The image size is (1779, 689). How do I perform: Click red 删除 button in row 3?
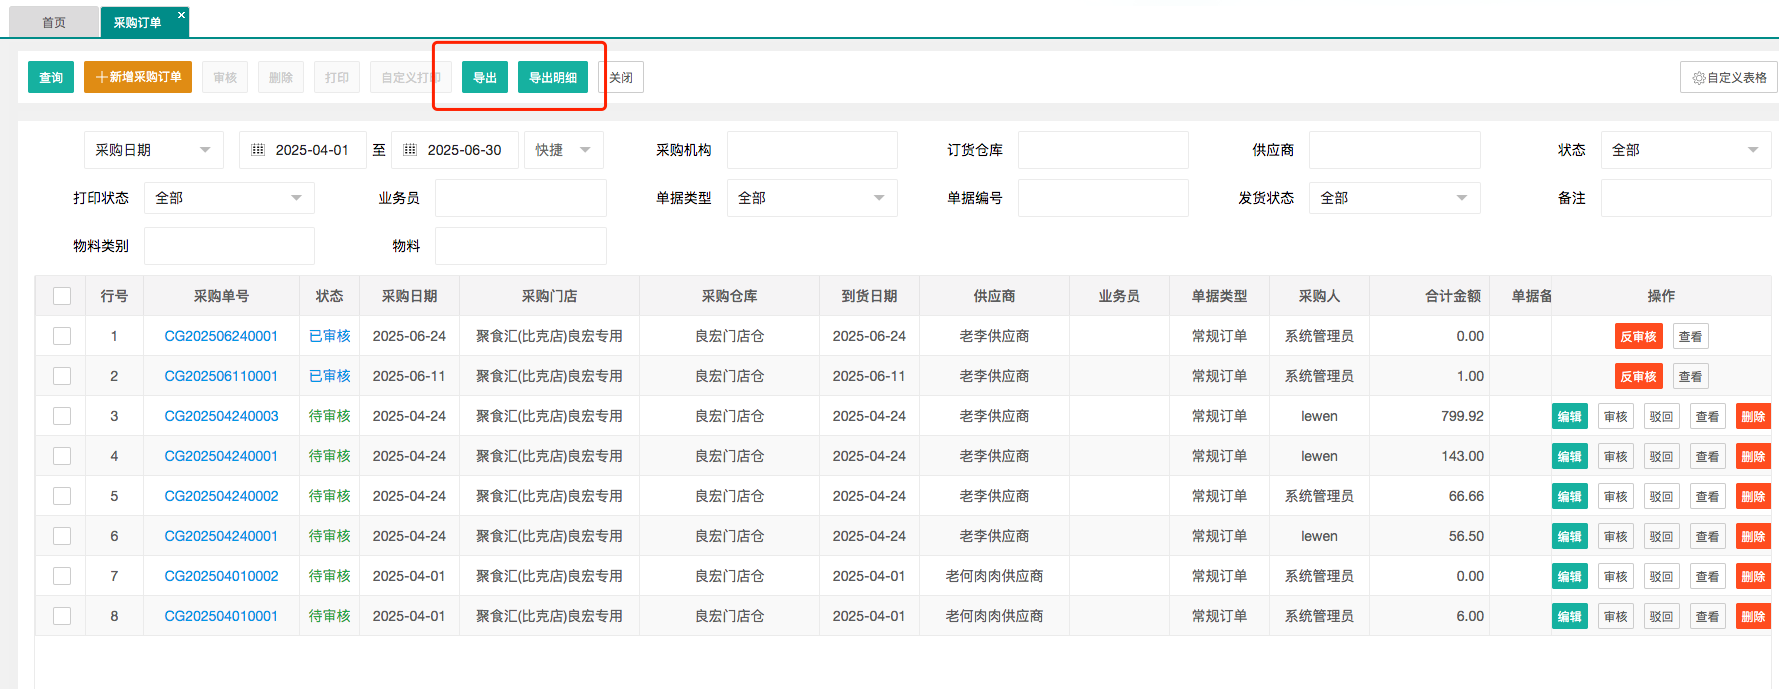pyautogui.click(x=1752, y=416)
